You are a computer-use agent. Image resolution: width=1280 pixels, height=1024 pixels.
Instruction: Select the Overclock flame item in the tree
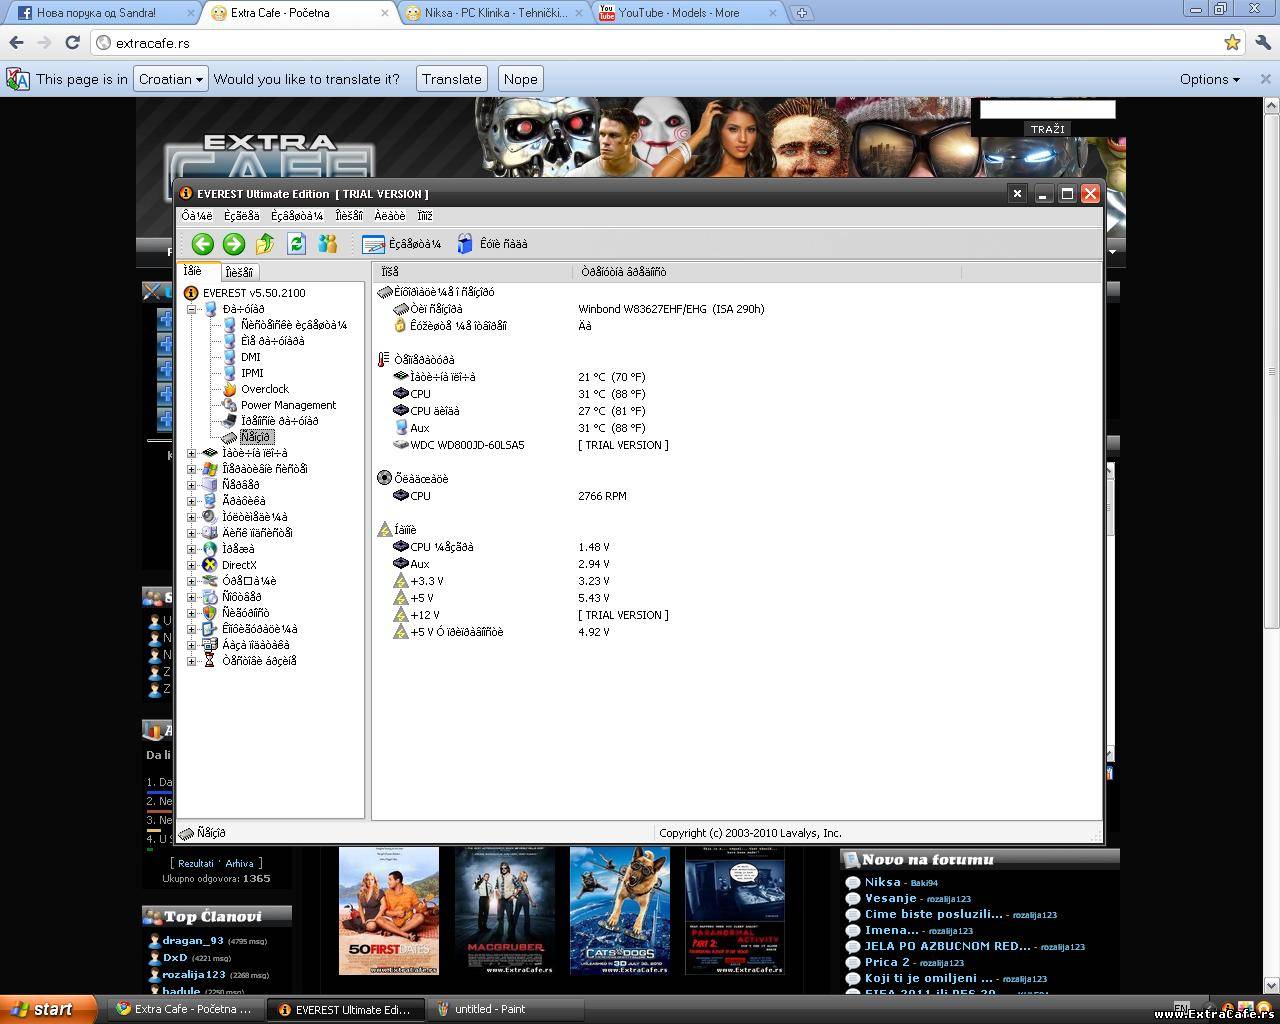tap(264, 389)
